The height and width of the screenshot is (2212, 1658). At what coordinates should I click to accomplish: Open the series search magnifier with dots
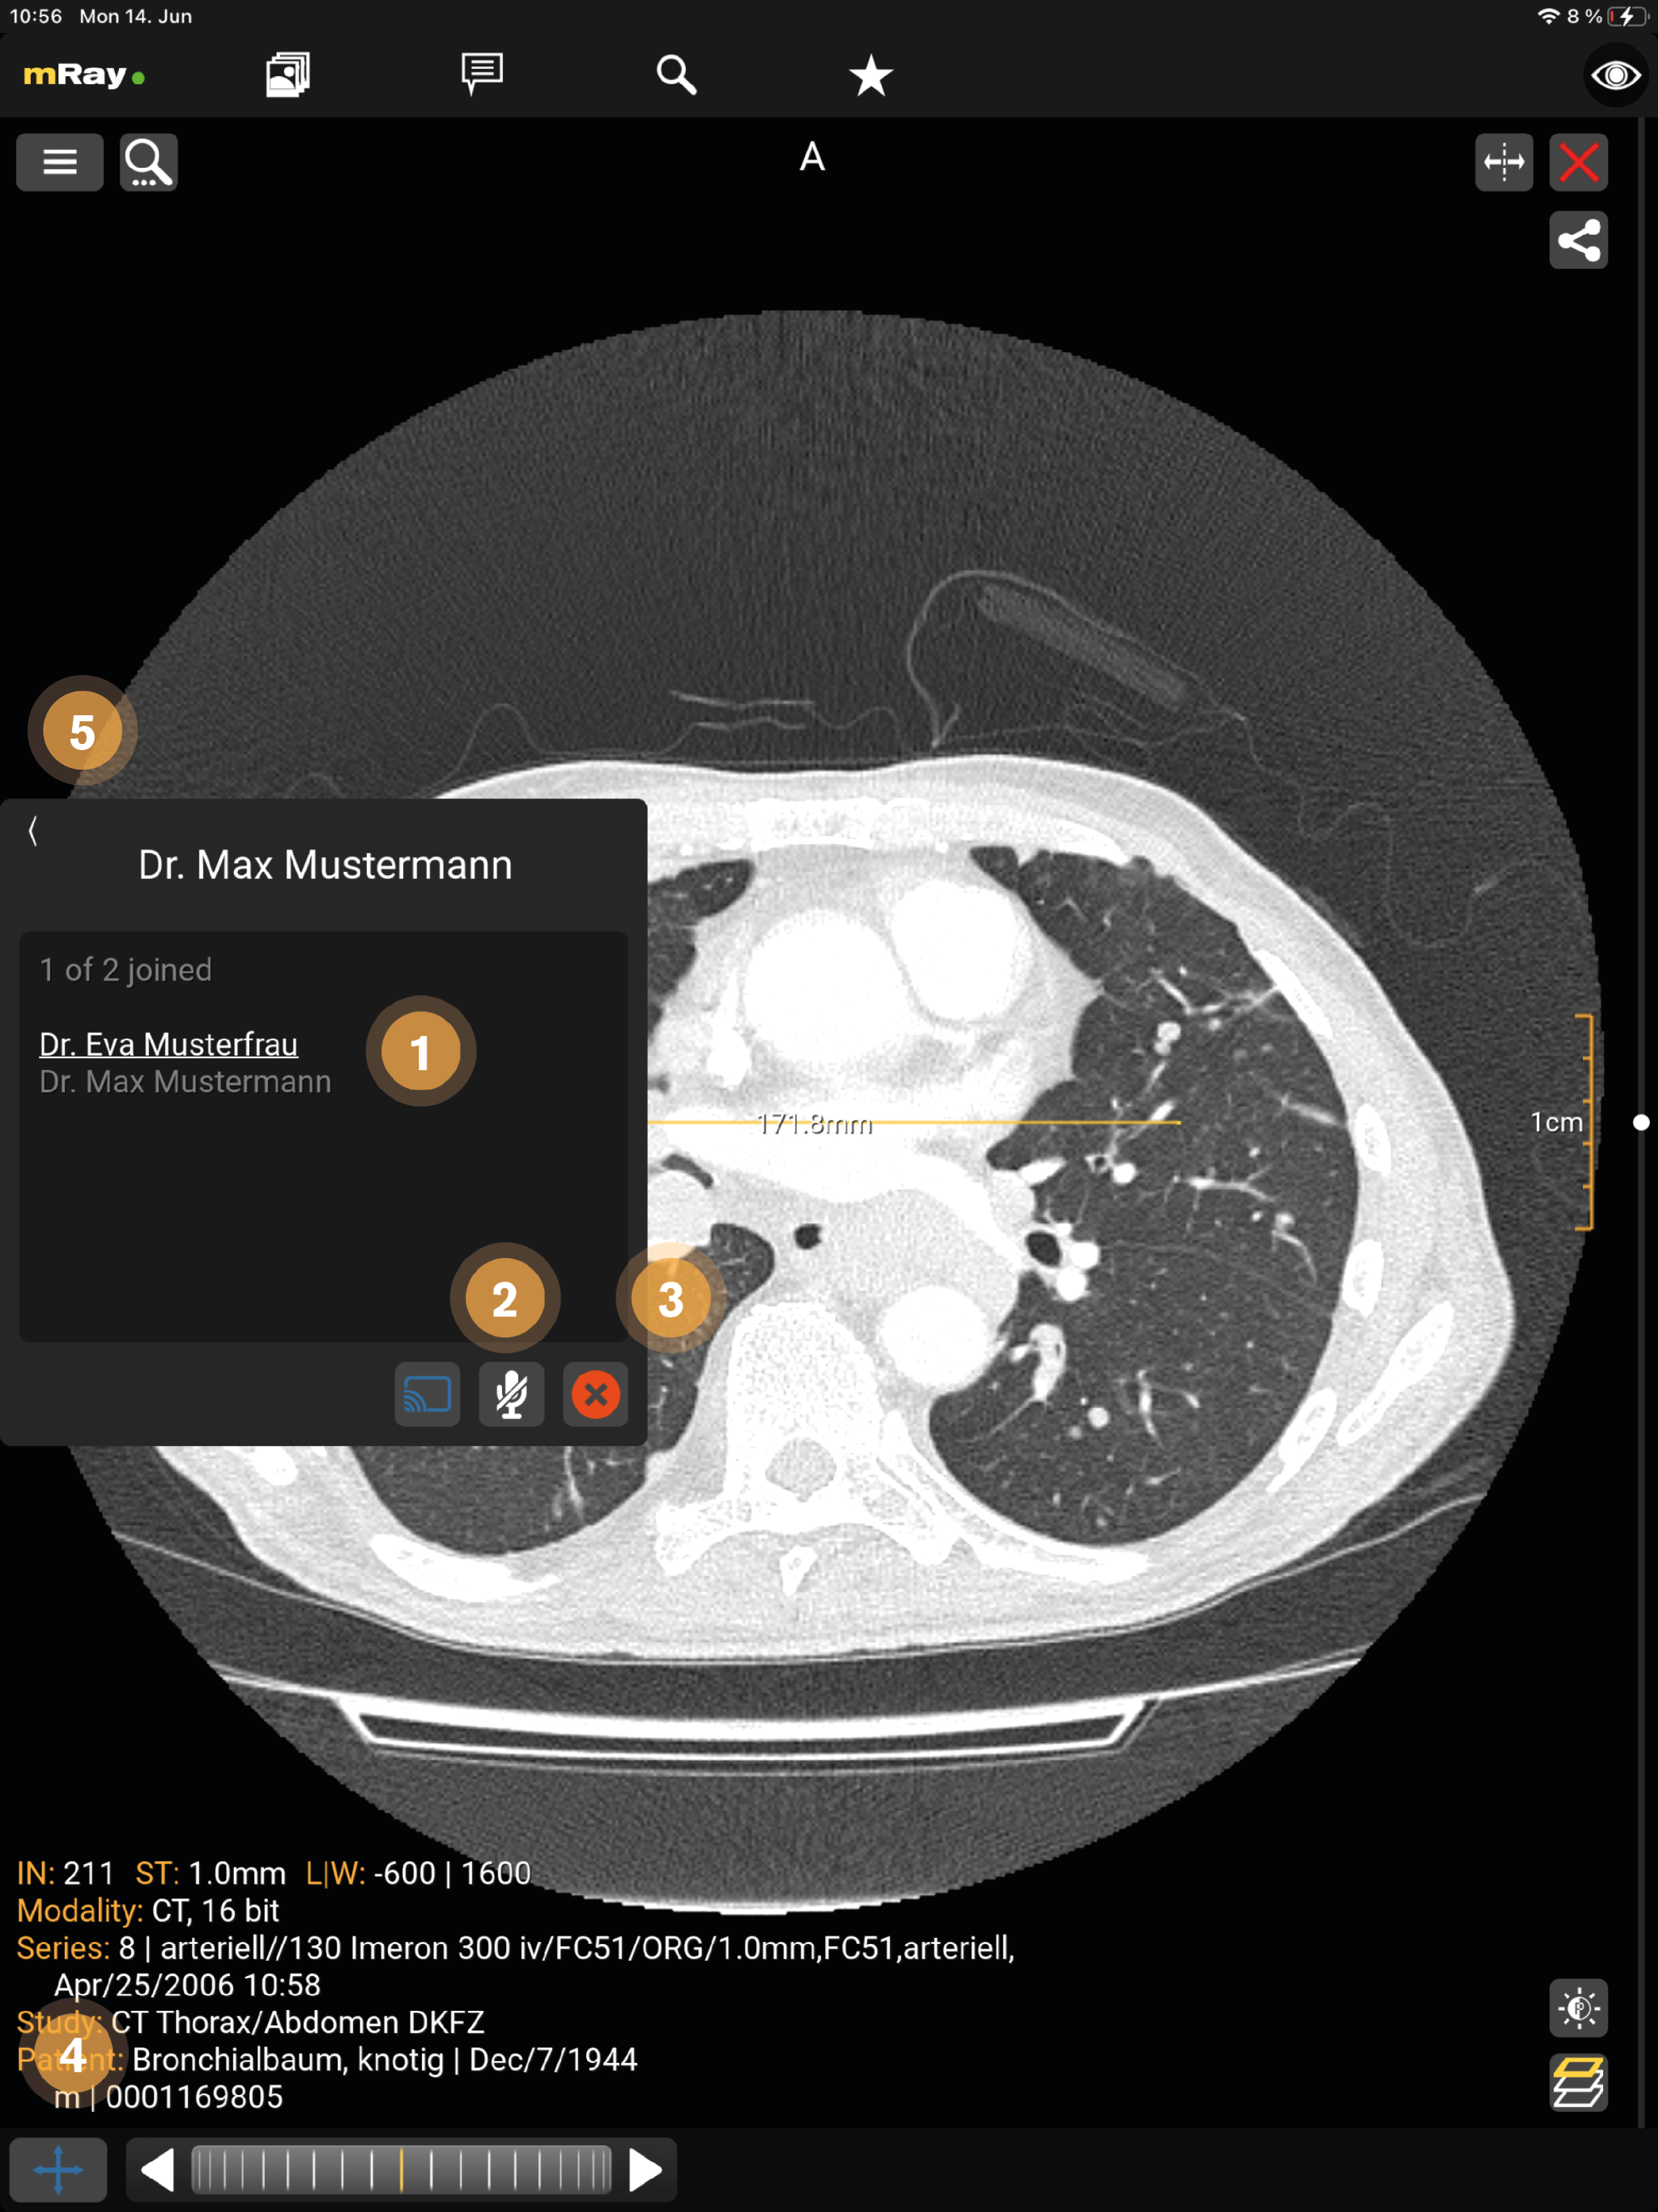tap(148, 162)
